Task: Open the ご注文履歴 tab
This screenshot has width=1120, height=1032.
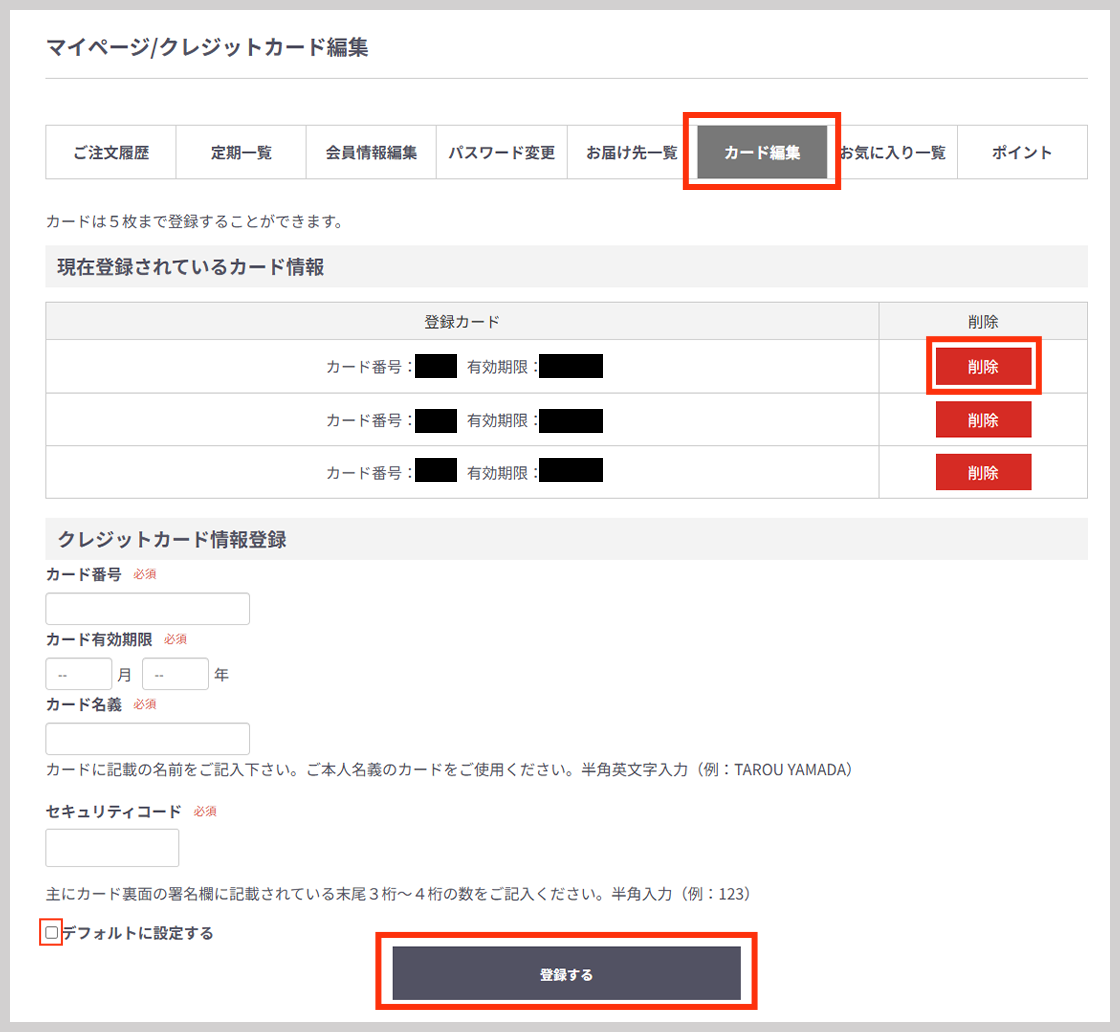Action: (111, 153)
